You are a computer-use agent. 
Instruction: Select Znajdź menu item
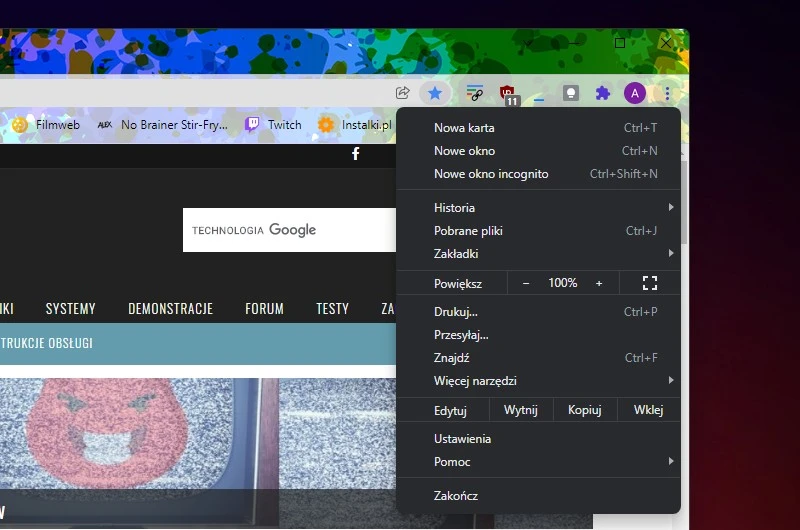click(x=538, y=358)
